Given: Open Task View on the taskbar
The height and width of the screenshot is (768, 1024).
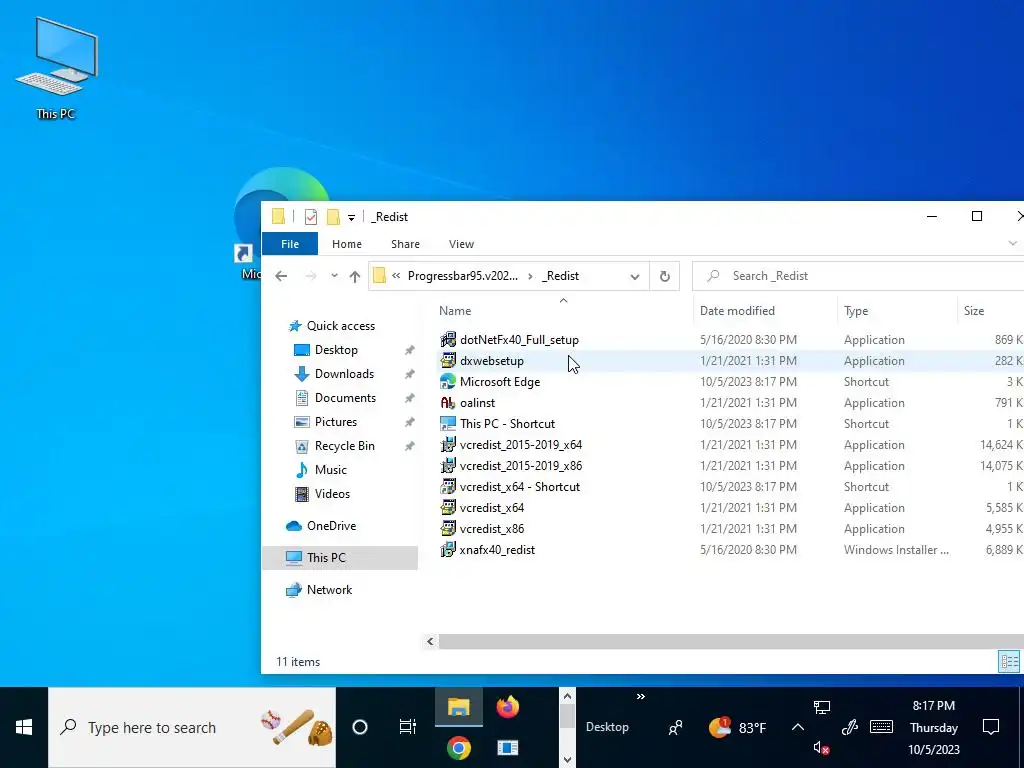Looking at the screenshot, I should click(x=408, y=727).
